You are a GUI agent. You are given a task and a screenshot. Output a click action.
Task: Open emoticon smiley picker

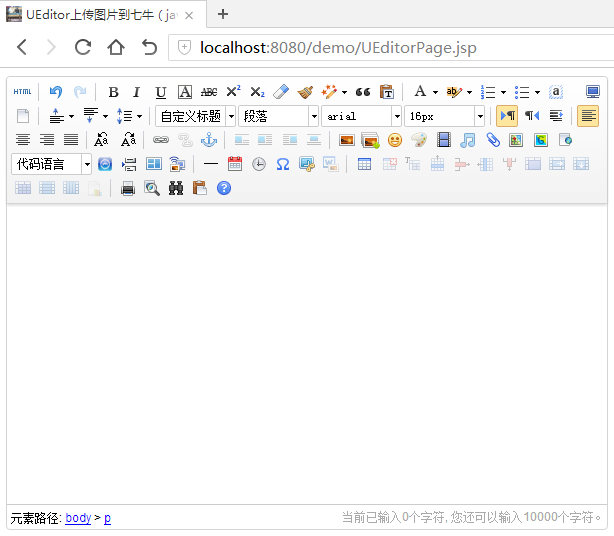[395, 140]
